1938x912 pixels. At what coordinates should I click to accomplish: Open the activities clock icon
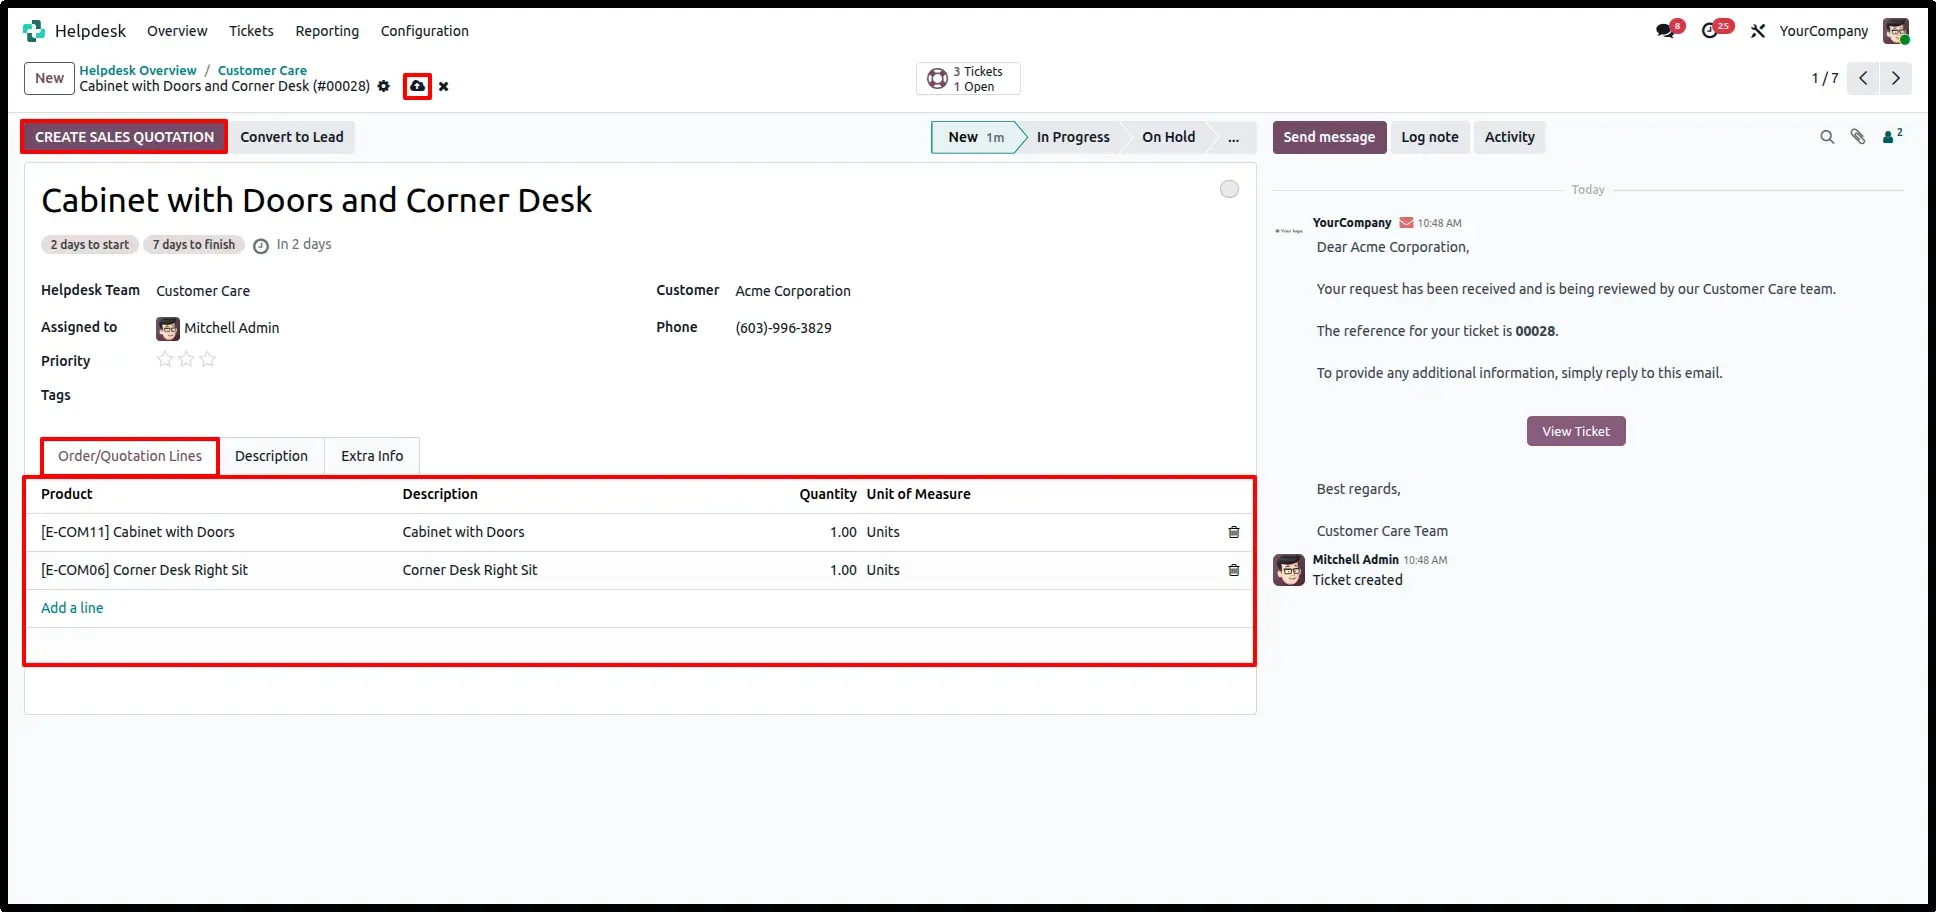[x=1710, y=31]
